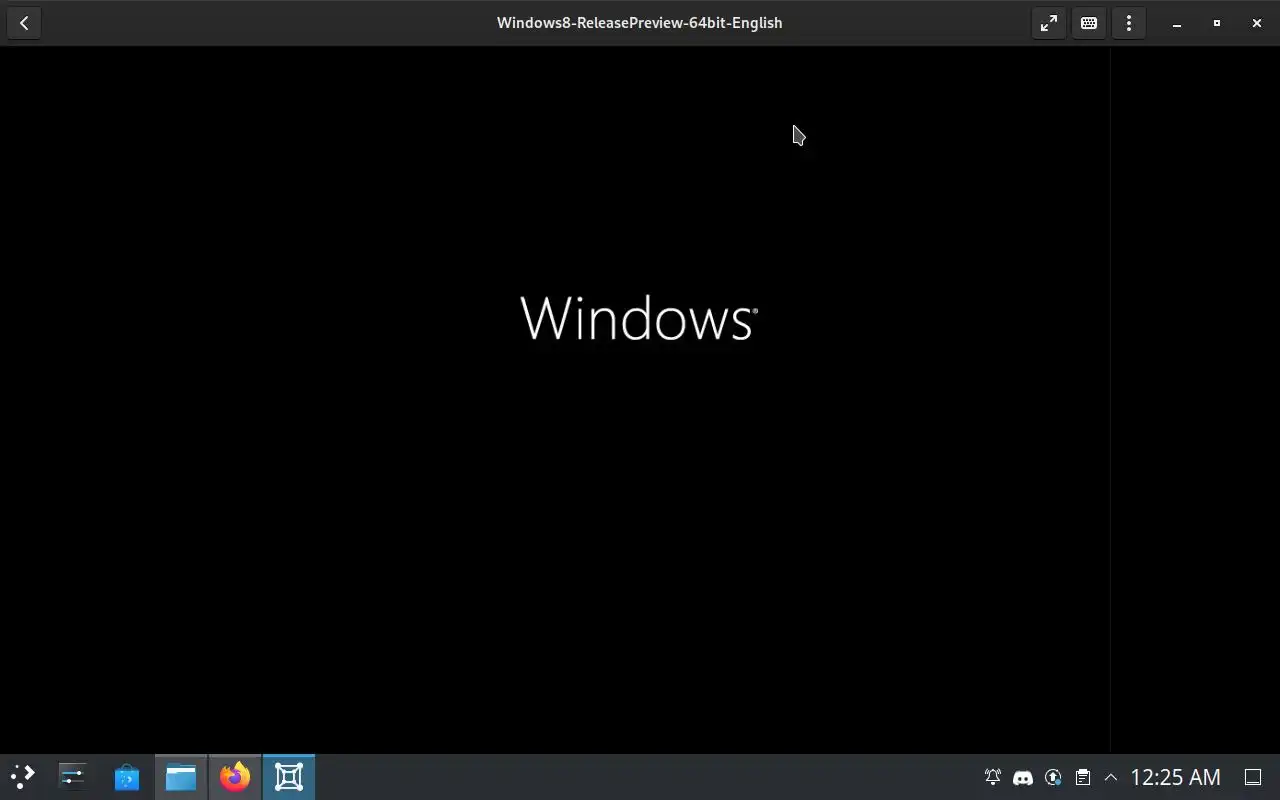Minimize the Windows8-ReleasePreview window
This screenshot has width=1280, height=800.
(1177, 23)
